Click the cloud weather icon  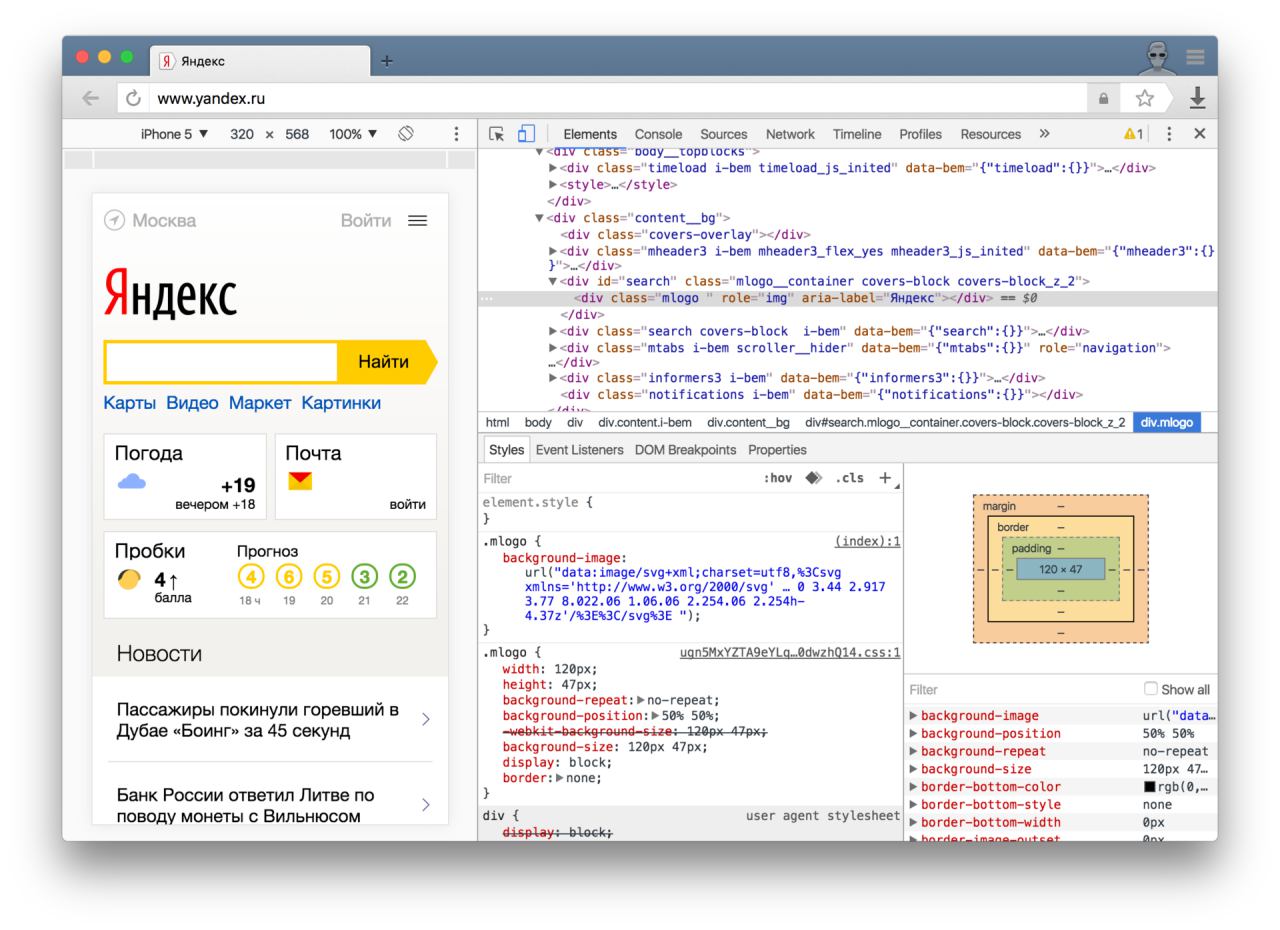click(132, 482)
